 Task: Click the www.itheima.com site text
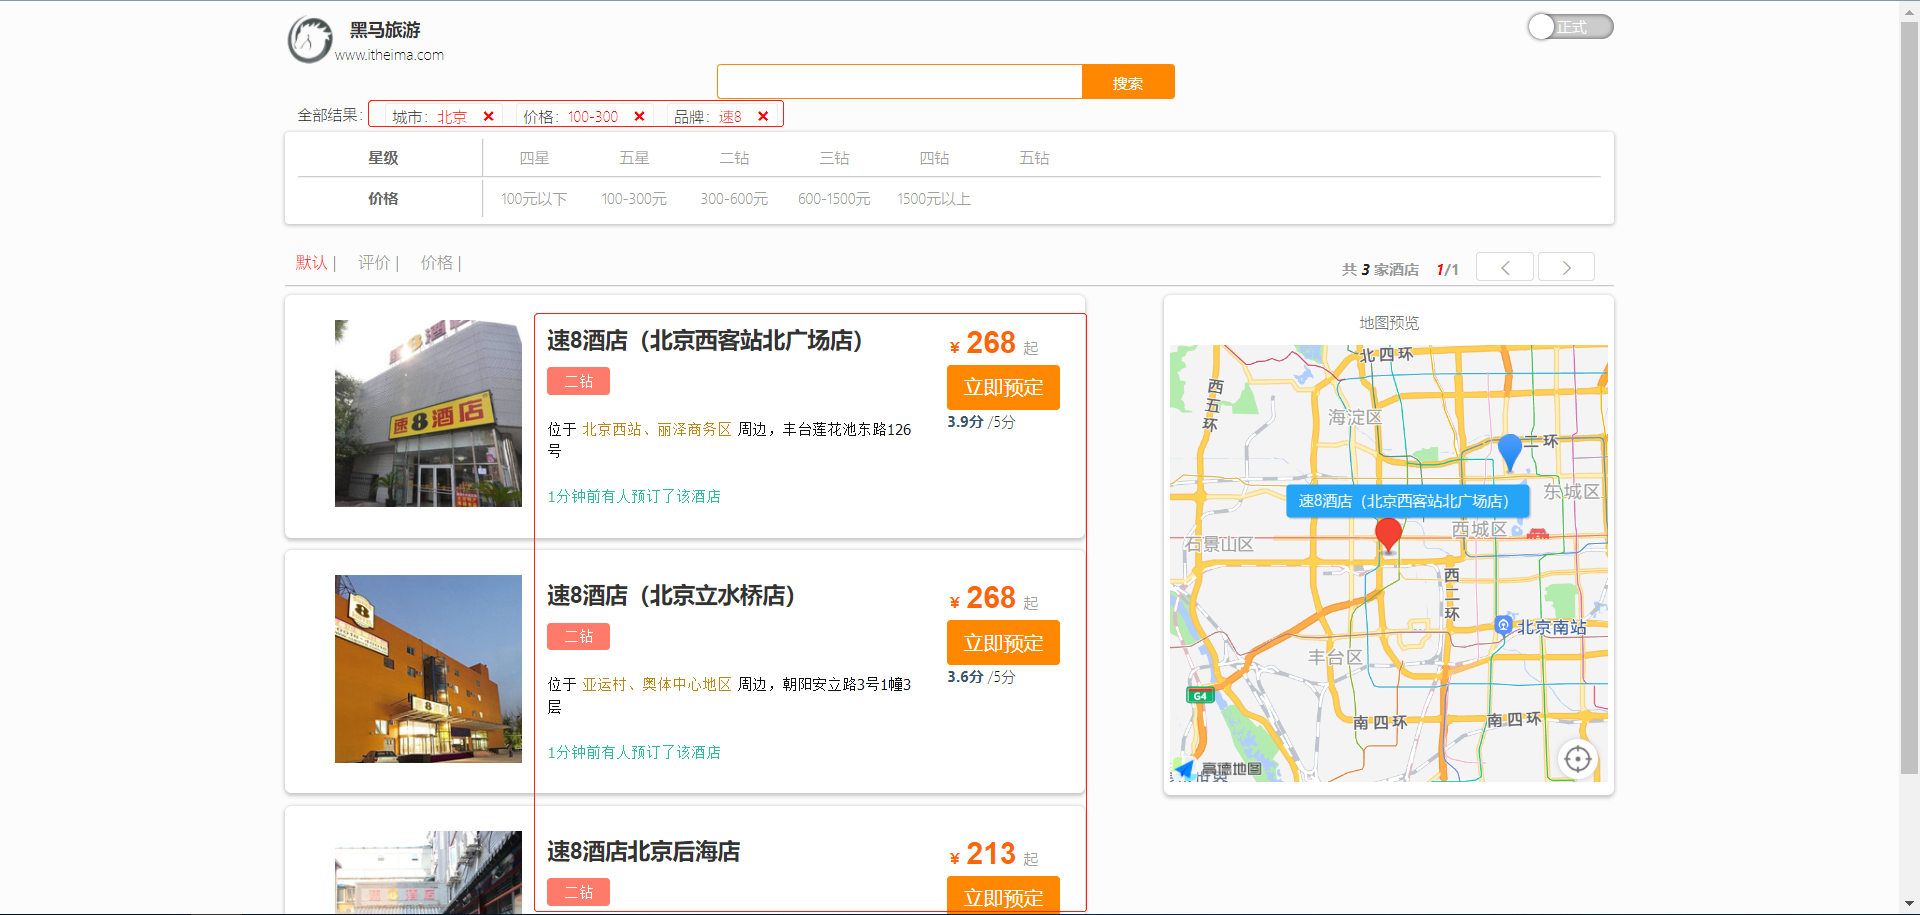click(389, 55)
